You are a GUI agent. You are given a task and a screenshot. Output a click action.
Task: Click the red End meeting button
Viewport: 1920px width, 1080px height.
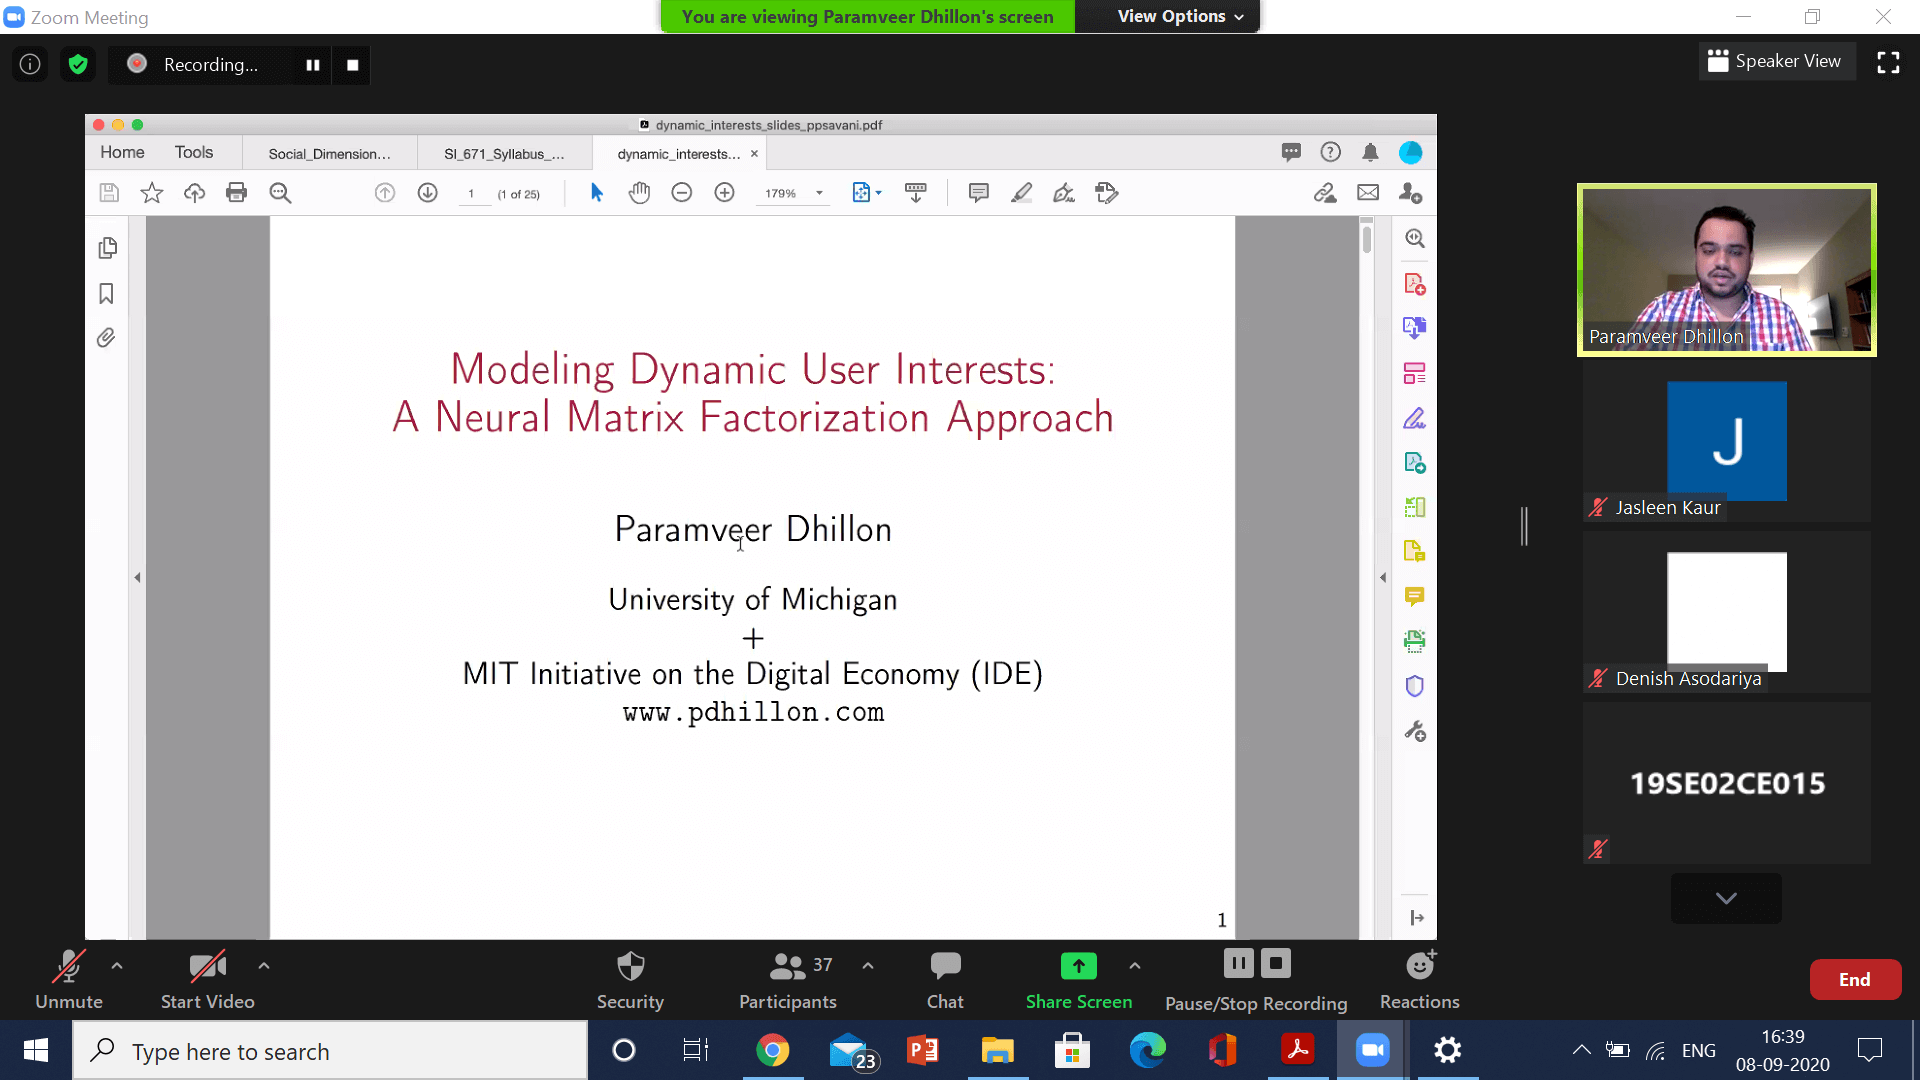coord(1854,980)
